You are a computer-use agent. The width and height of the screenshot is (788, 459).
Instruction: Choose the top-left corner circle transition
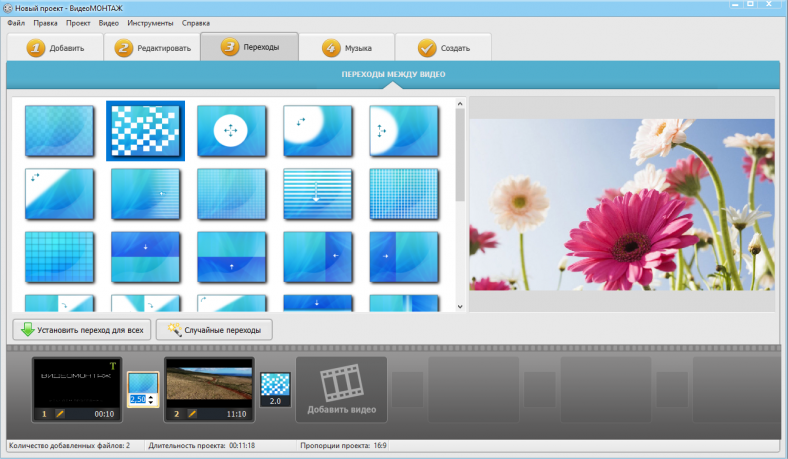click(318, 131)
